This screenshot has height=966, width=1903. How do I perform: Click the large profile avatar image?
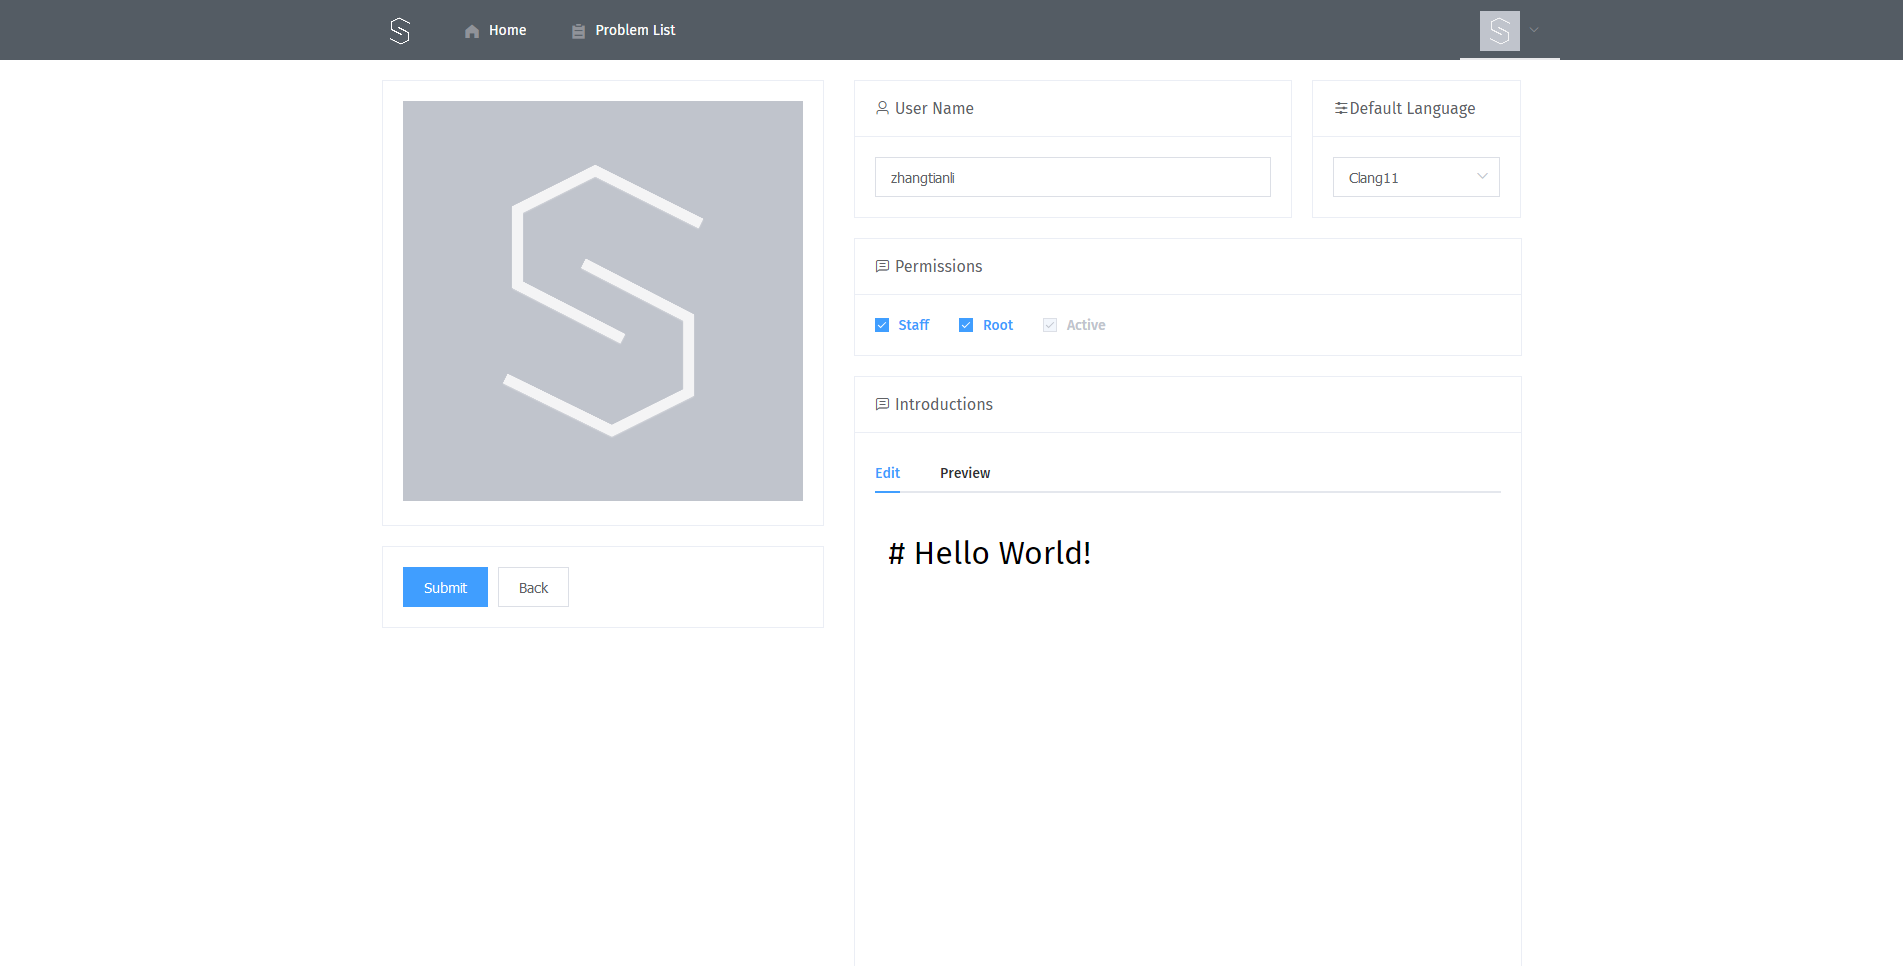pyautogui.click(x=603, y=301)
